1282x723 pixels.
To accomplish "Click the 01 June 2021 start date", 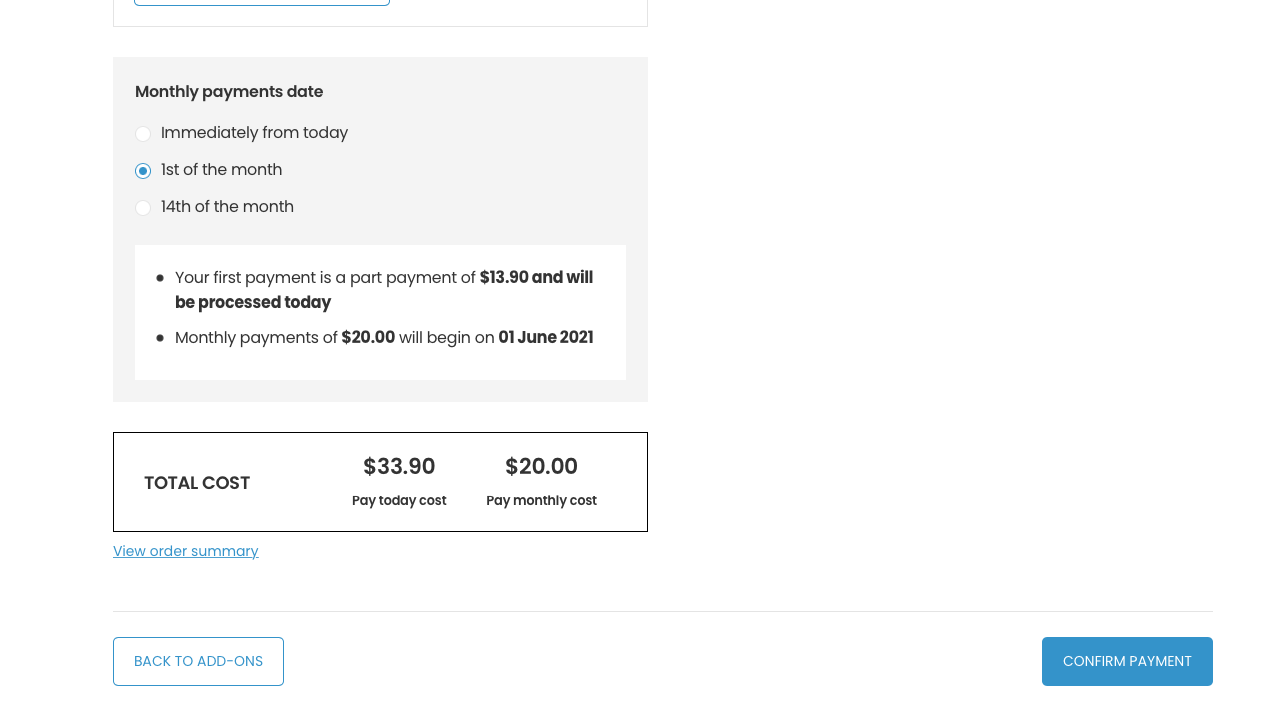I will point(546,338).
